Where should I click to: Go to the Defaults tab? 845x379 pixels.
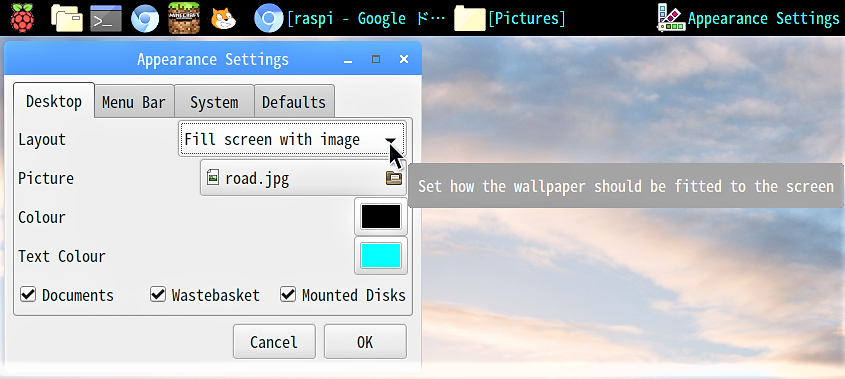click(294, 102)
